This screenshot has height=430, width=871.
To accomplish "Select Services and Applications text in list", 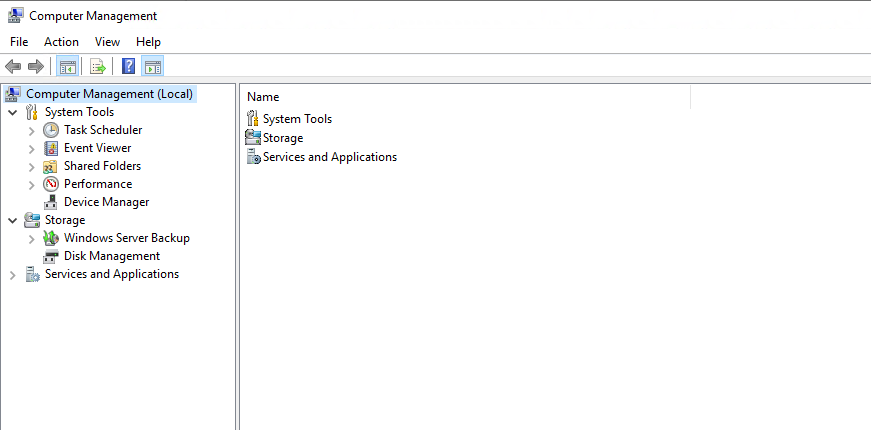I will [330, 157].
